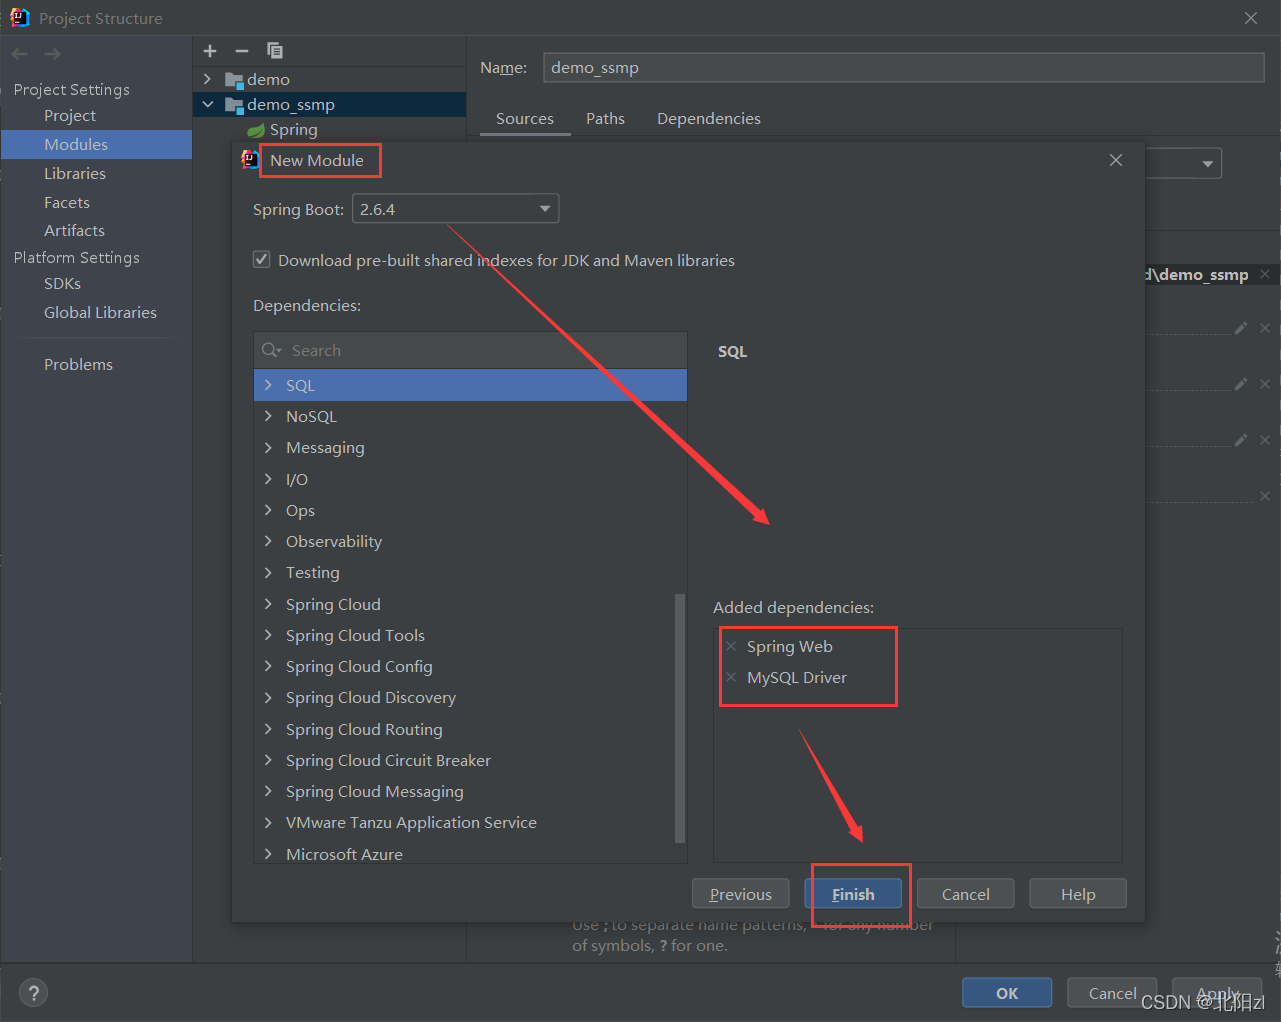Collapse the demo_ssmp module tree node
This screenshot has height=1022, width=1281.
click(x=207, y=104)
